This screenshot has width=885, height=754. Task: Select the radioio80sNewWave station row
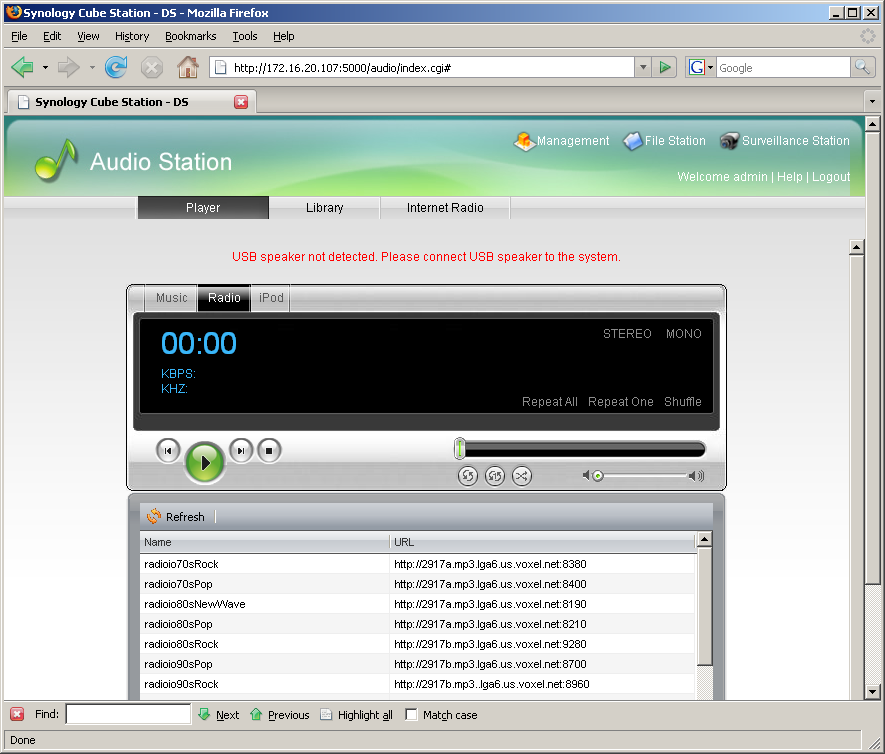click(417, 604)
